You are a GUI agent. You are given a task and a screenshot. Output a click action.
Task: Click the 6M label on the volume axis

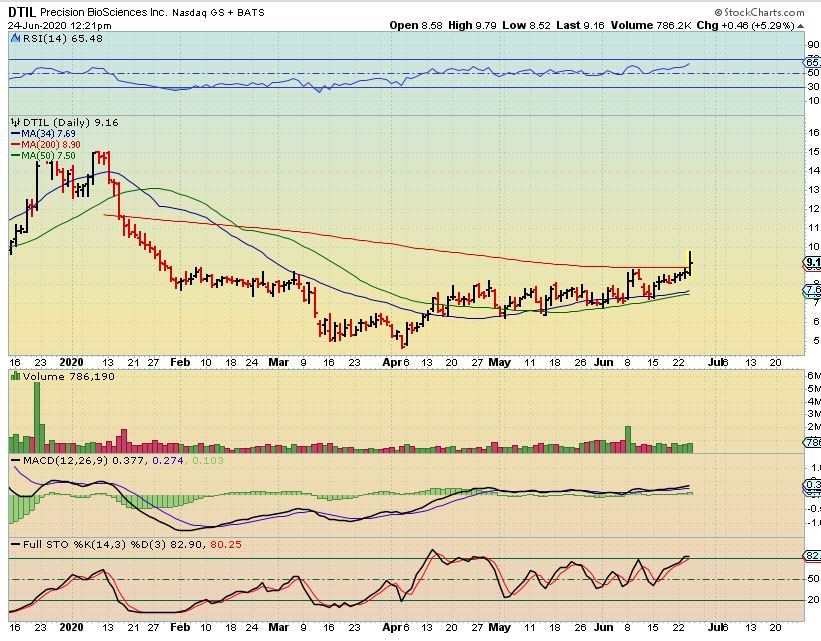click(x=814, y=375)
